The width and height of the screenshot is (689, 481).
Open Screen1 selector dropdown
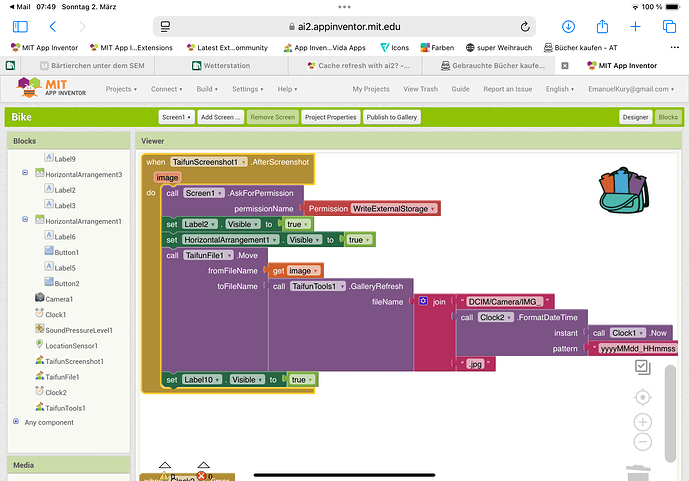pos(176,117)
